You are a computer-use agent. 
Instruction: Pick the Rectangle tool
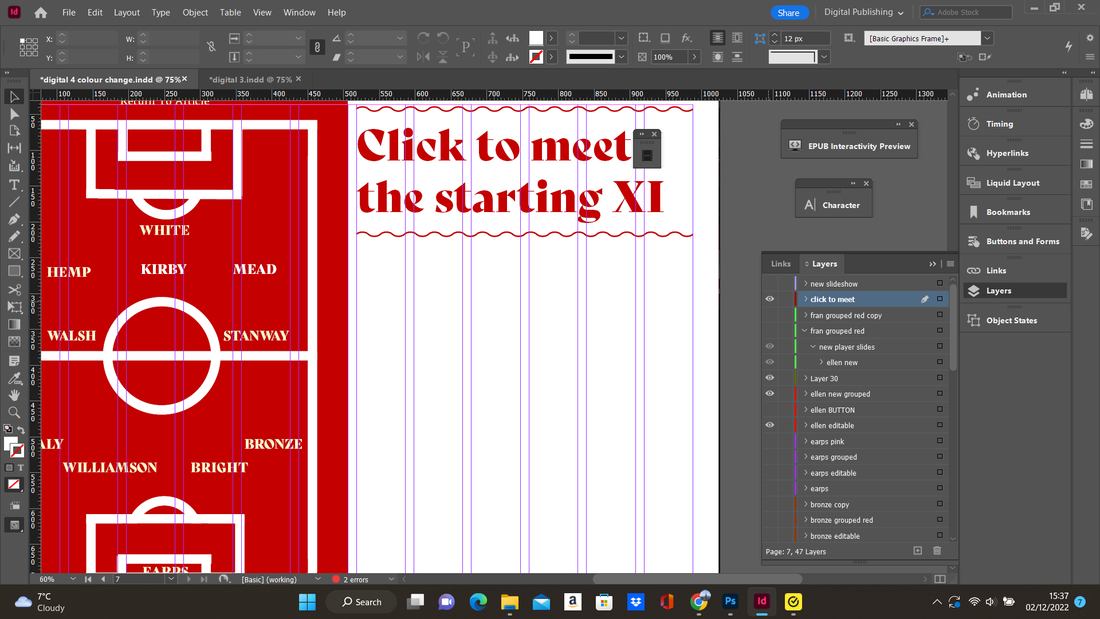tap(14, 271)
